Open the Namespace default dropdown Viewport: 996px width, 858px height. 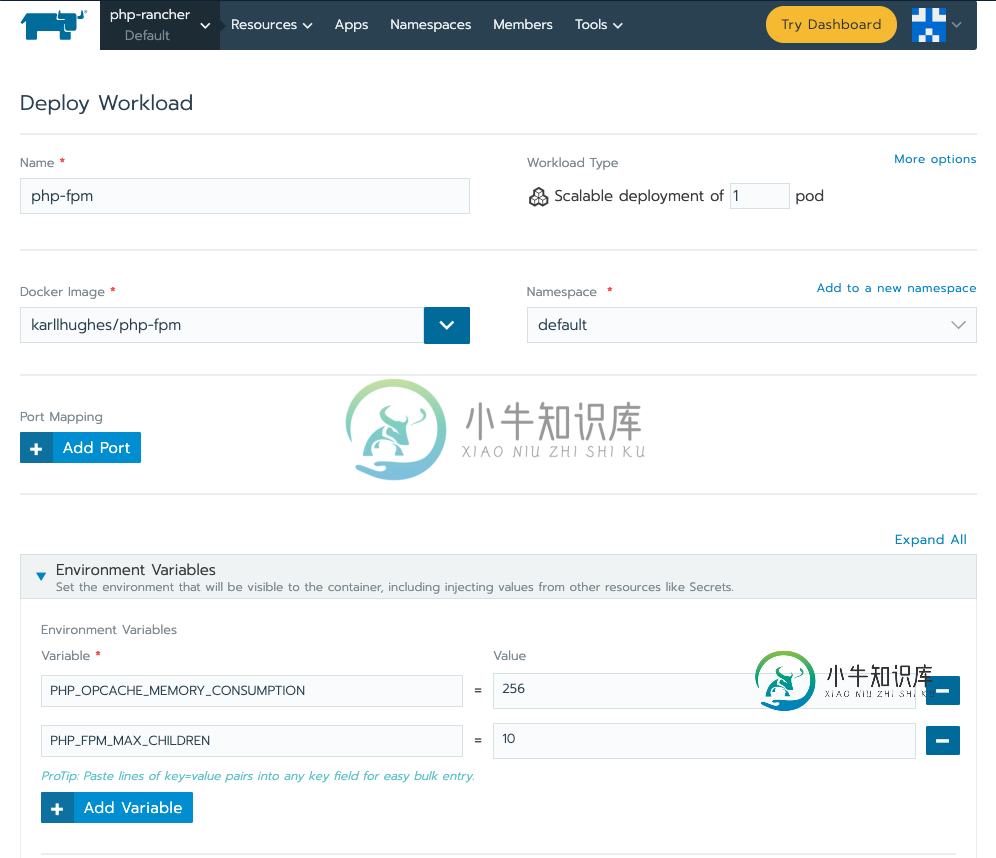pyautogui.click(x=751, y=325)
